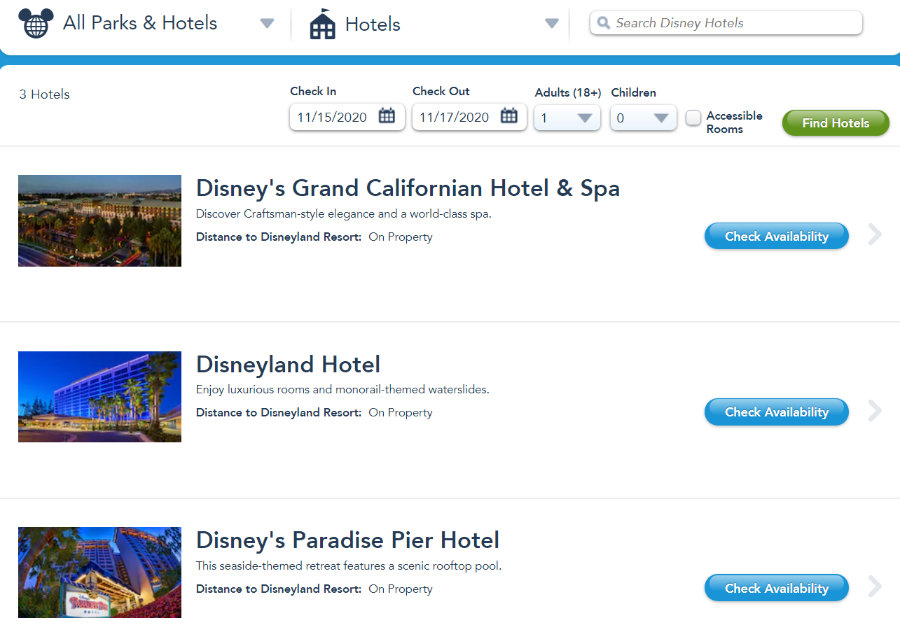This screenshot has width=900, height=625.
Task: Expand the Hotels category dropdown arrow
Action: (551, 24)
